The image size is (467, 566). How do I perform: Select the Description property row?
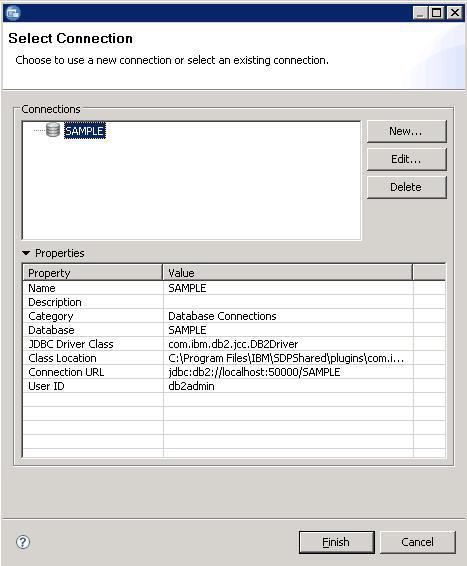tap(234, 302)
